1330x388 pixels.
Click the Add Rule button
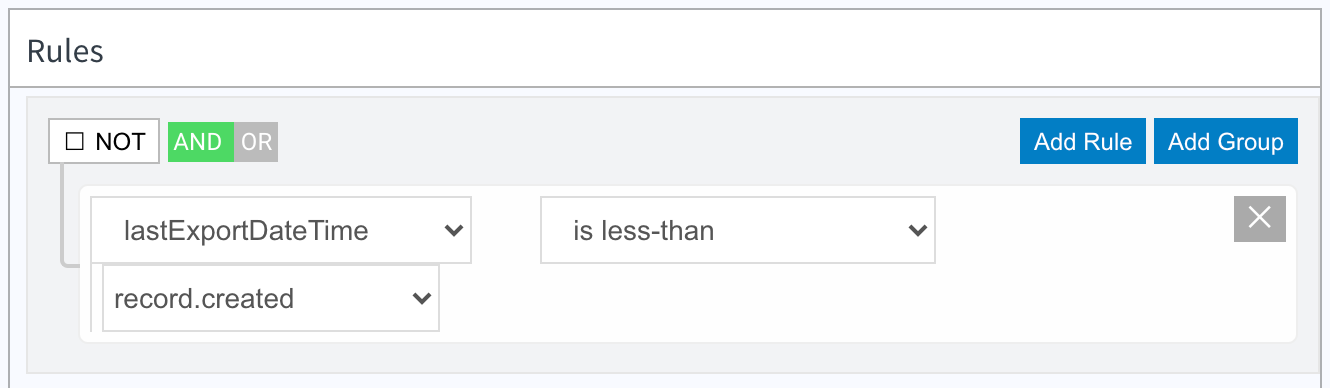tap(1083, 142)
